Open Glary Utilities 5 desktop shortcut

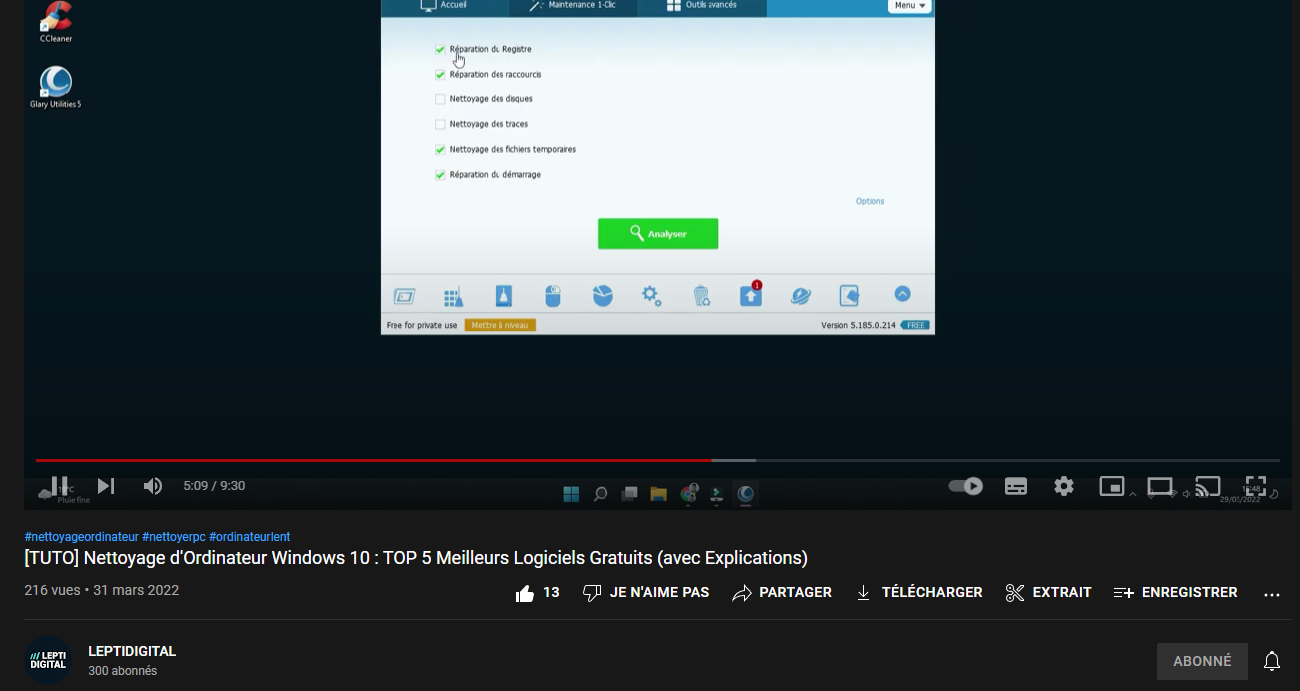point(56,88)
